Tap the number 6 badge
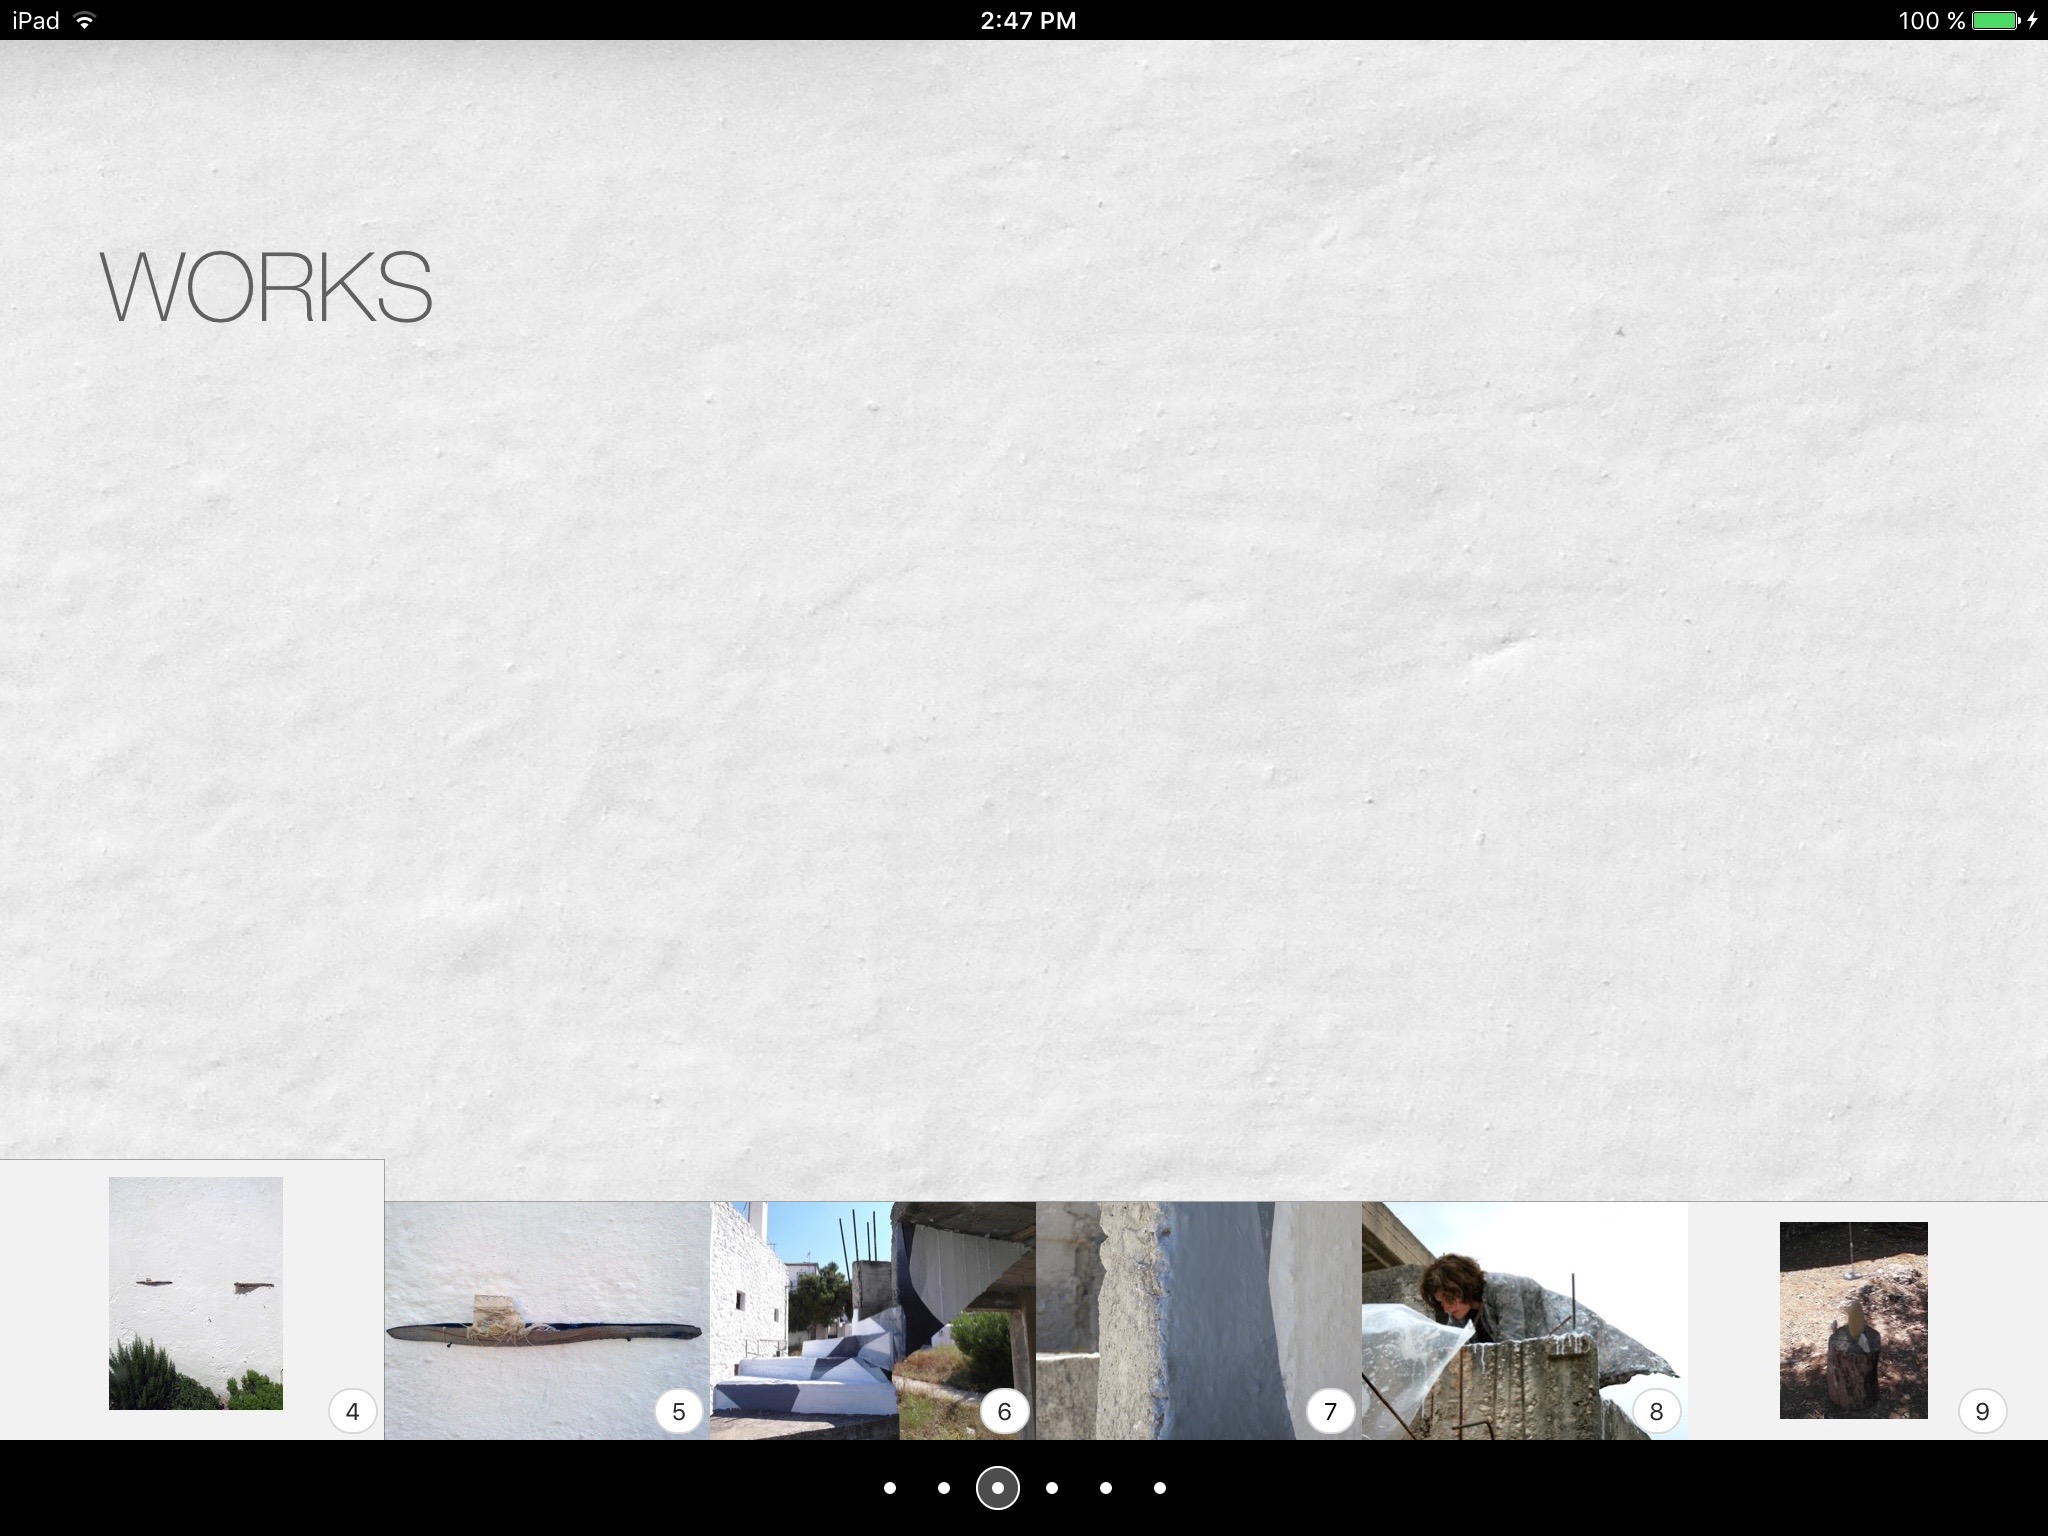The height and width of the screenshot is (1536, 2048). 1004,1412
